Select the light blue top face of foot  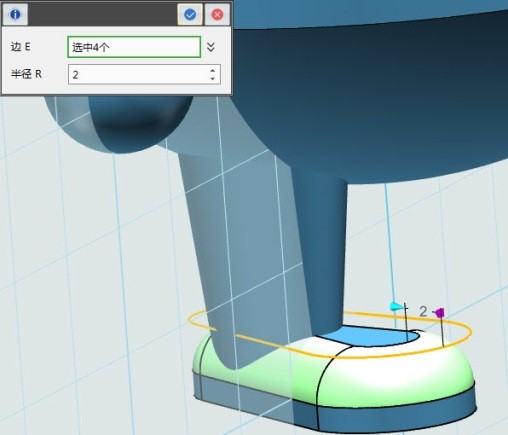(x=367, y=336)
